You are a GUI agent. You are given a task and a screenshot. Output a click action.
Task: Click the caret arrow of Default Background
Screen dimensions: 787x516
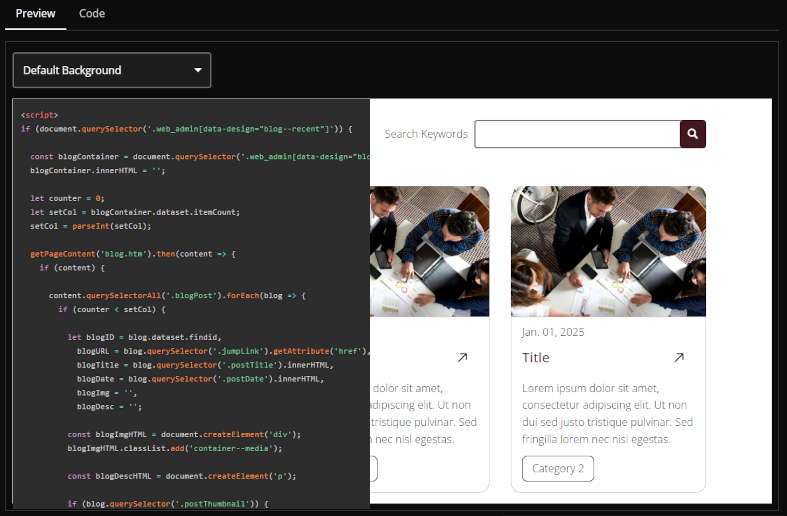point(198,70)
